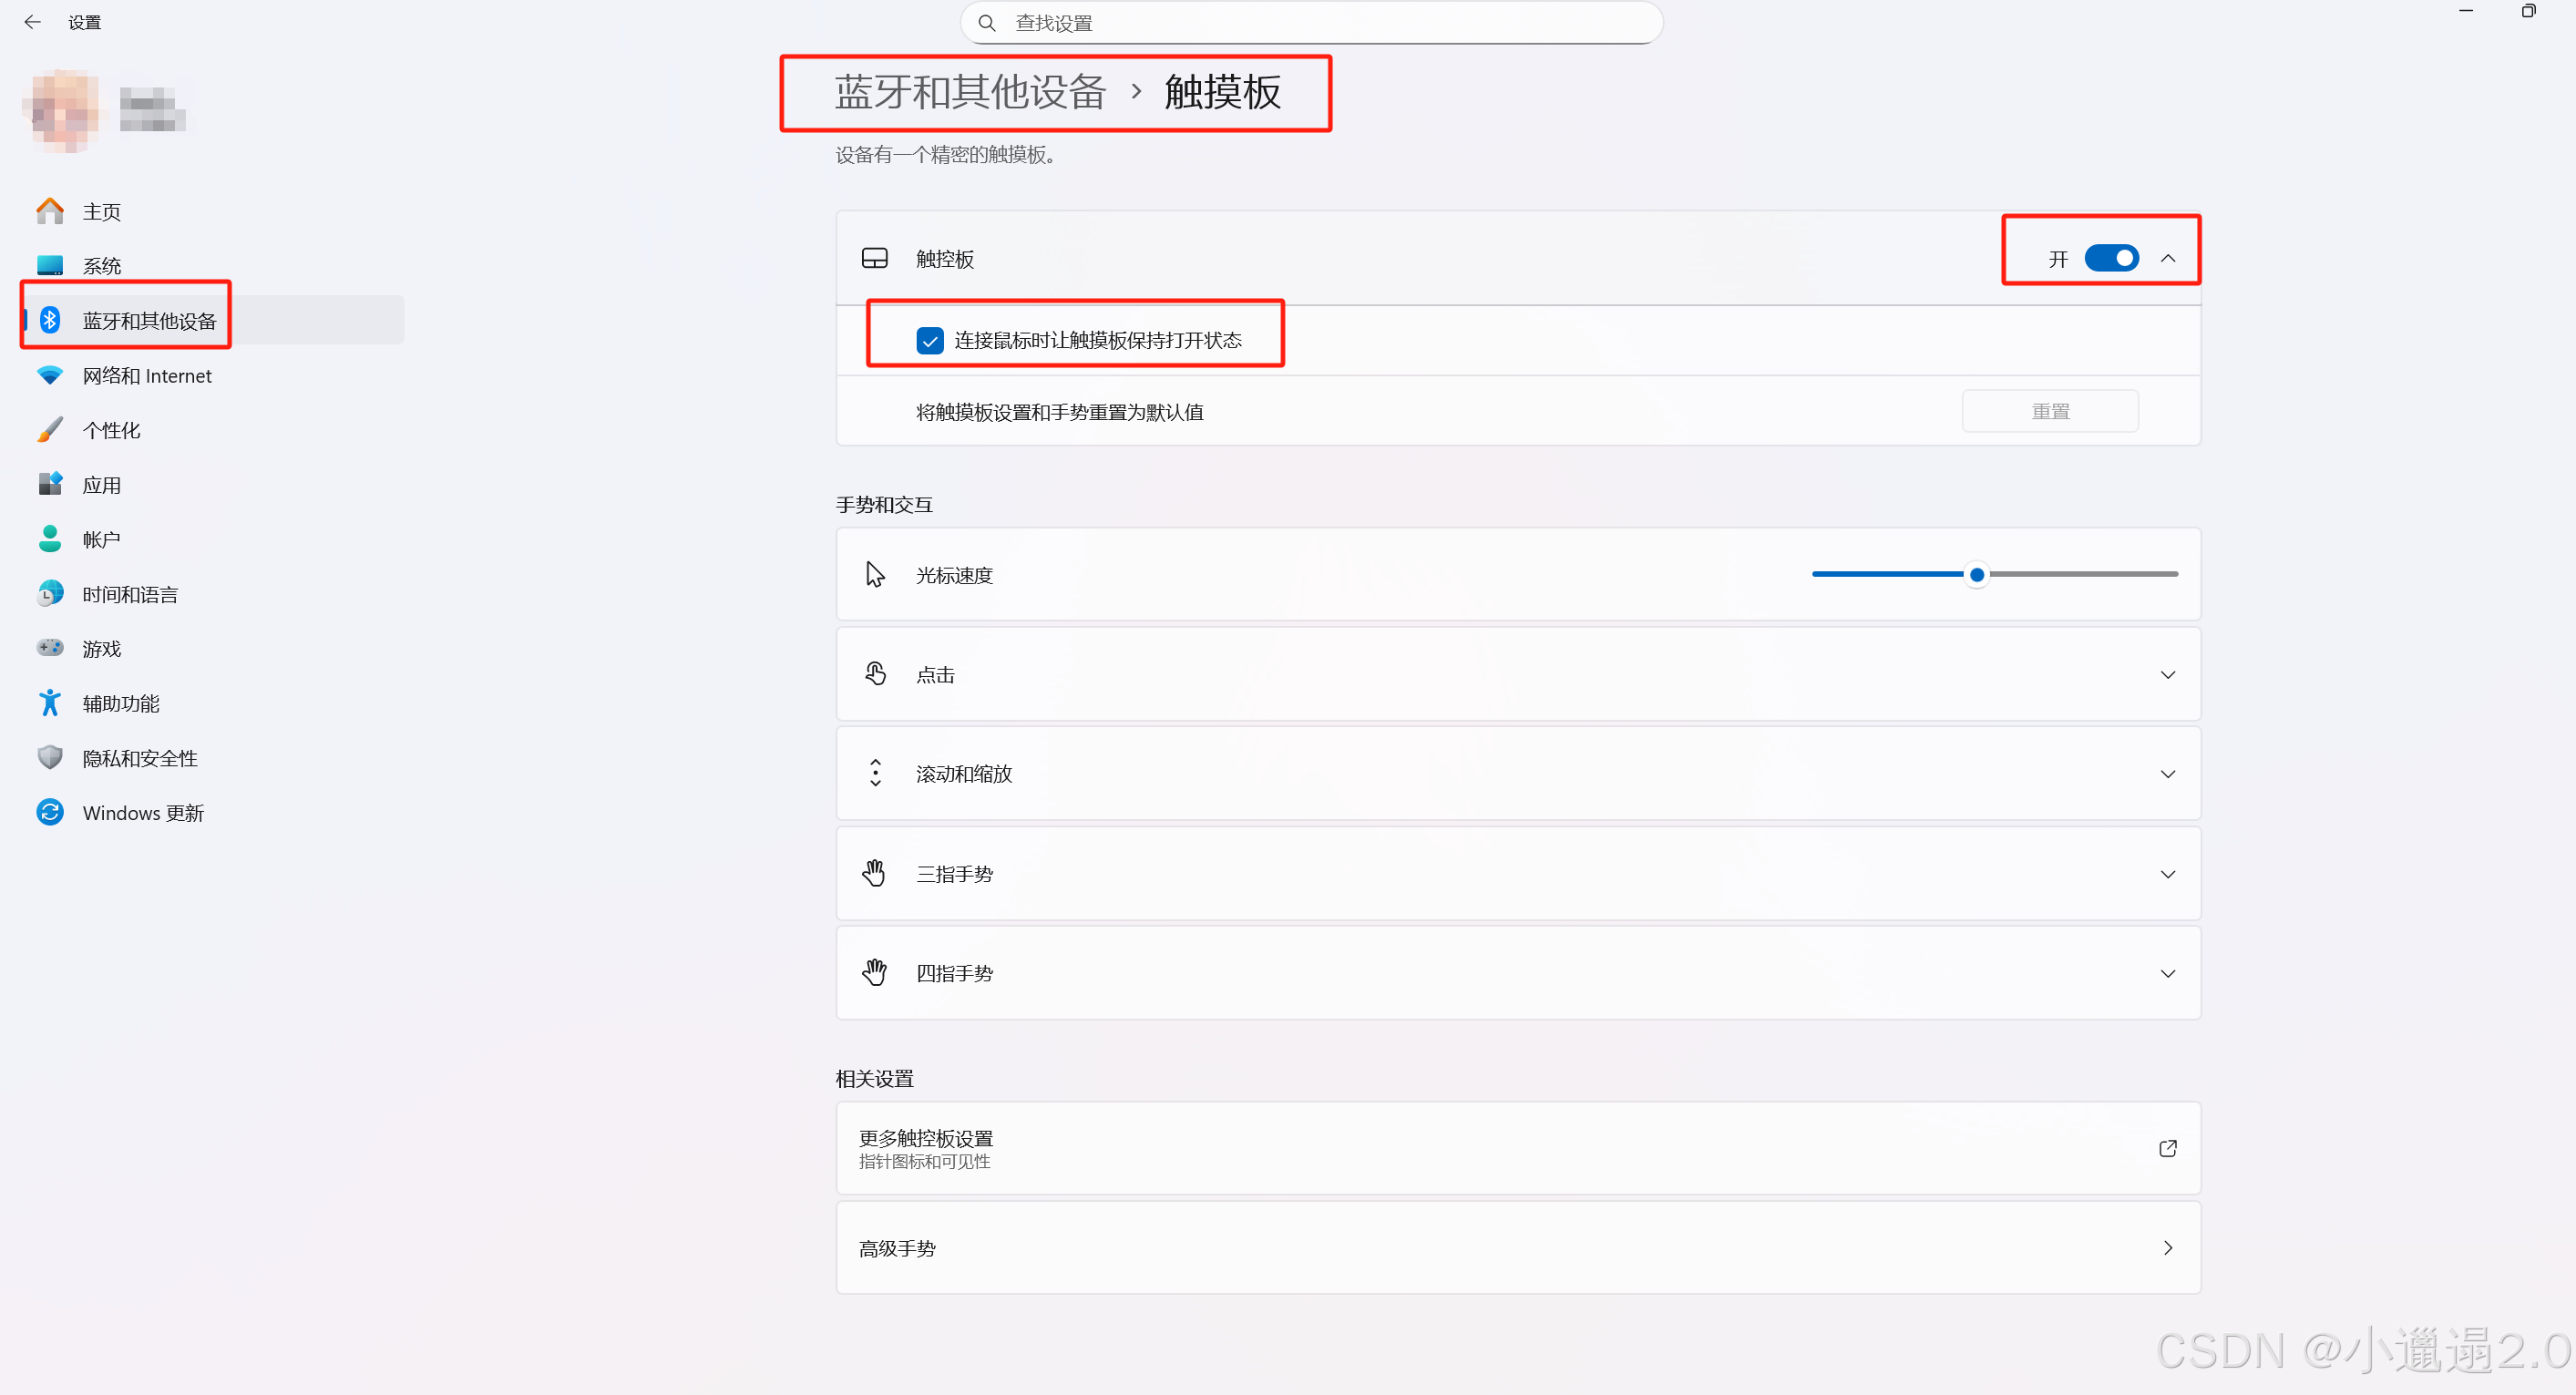Expand the 滚动和缩放 section
Image resolution: width=2576 pixels, height=1395 pixels.
pos(2167,774)
